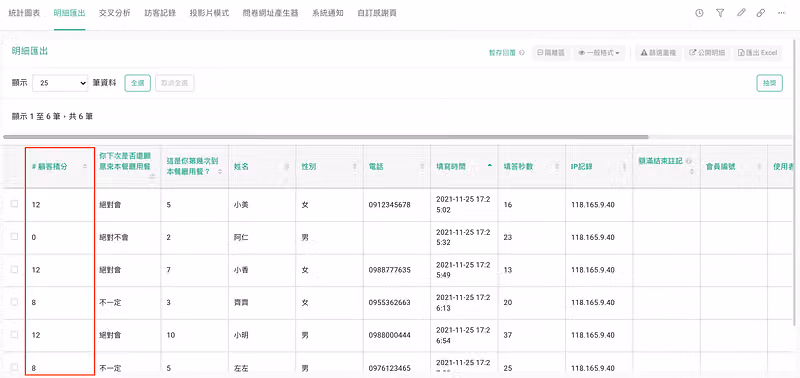Open the rows-per-page dropdown showing 25
This screenshot has height=378, width=800.
point(60,83)
